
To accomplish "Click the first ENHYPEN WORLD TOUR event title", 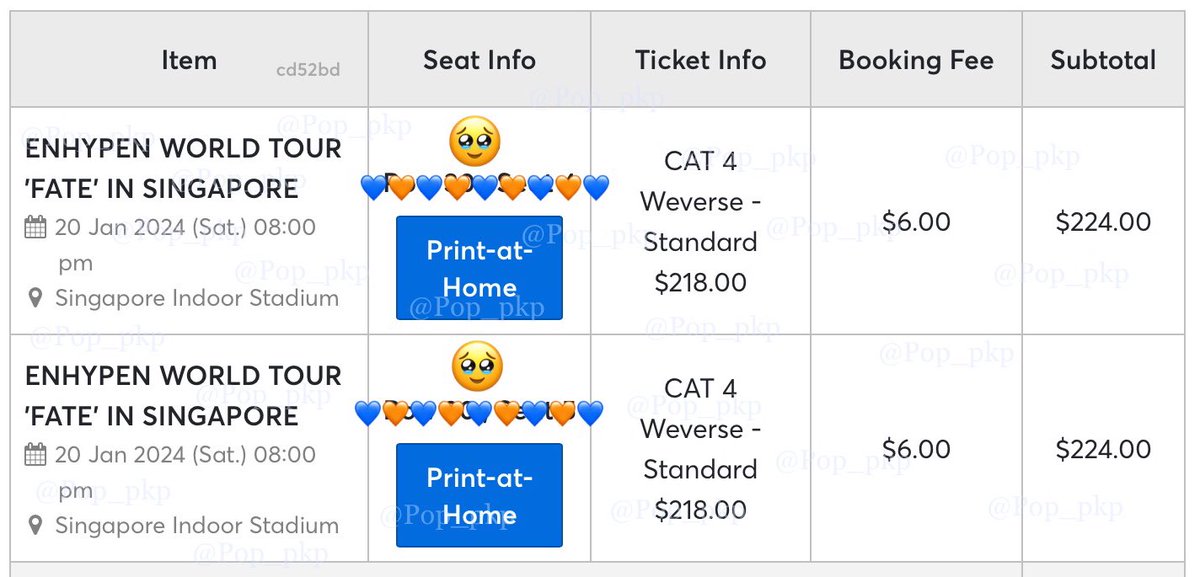I will point(182,168).
